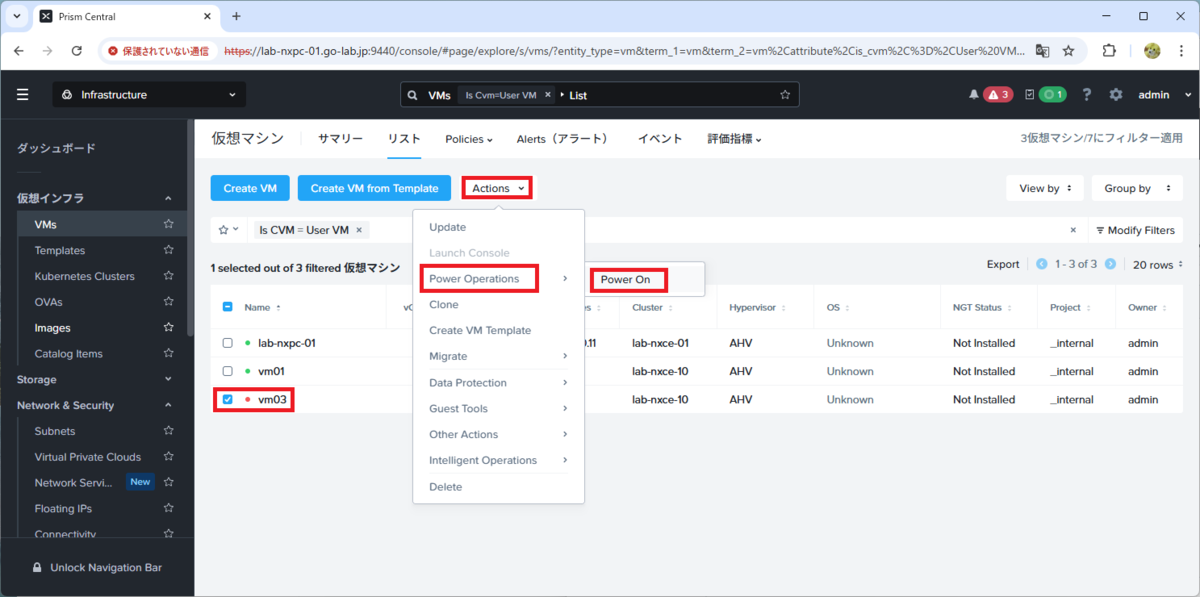Open the hamburger navigation menu
Image resolution: width=1200 pixels, height=597 pixels.
pos(23,95)
